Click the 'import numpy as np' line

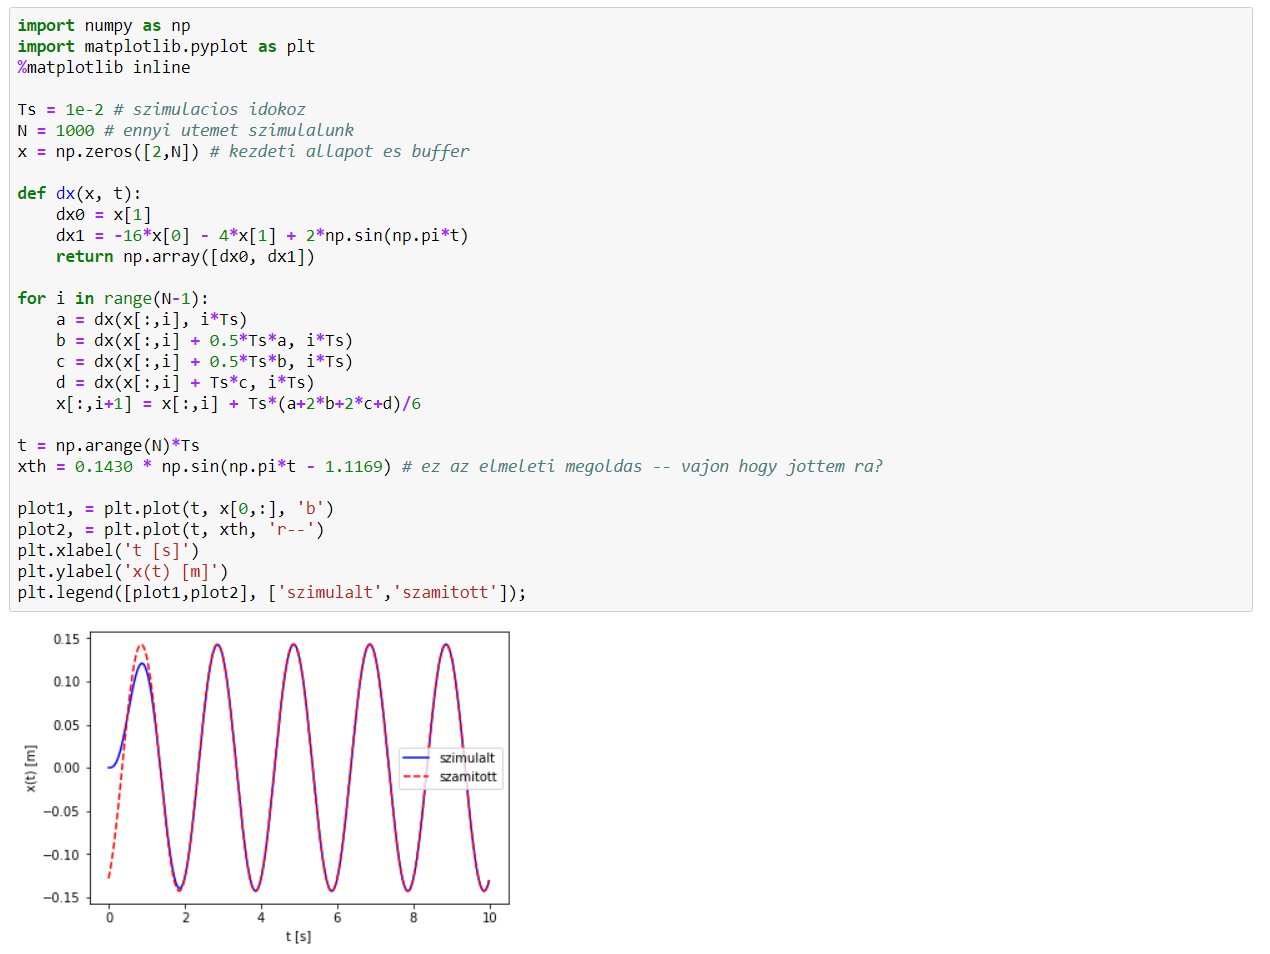103,25
